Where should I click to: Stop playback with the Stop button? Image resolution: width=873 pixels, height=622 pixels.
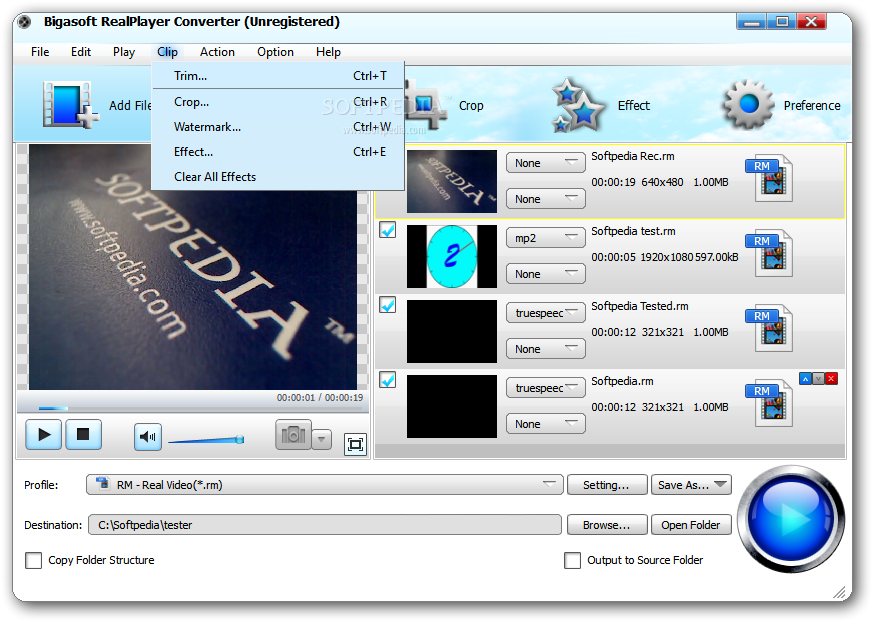click(x=84, y=435)
